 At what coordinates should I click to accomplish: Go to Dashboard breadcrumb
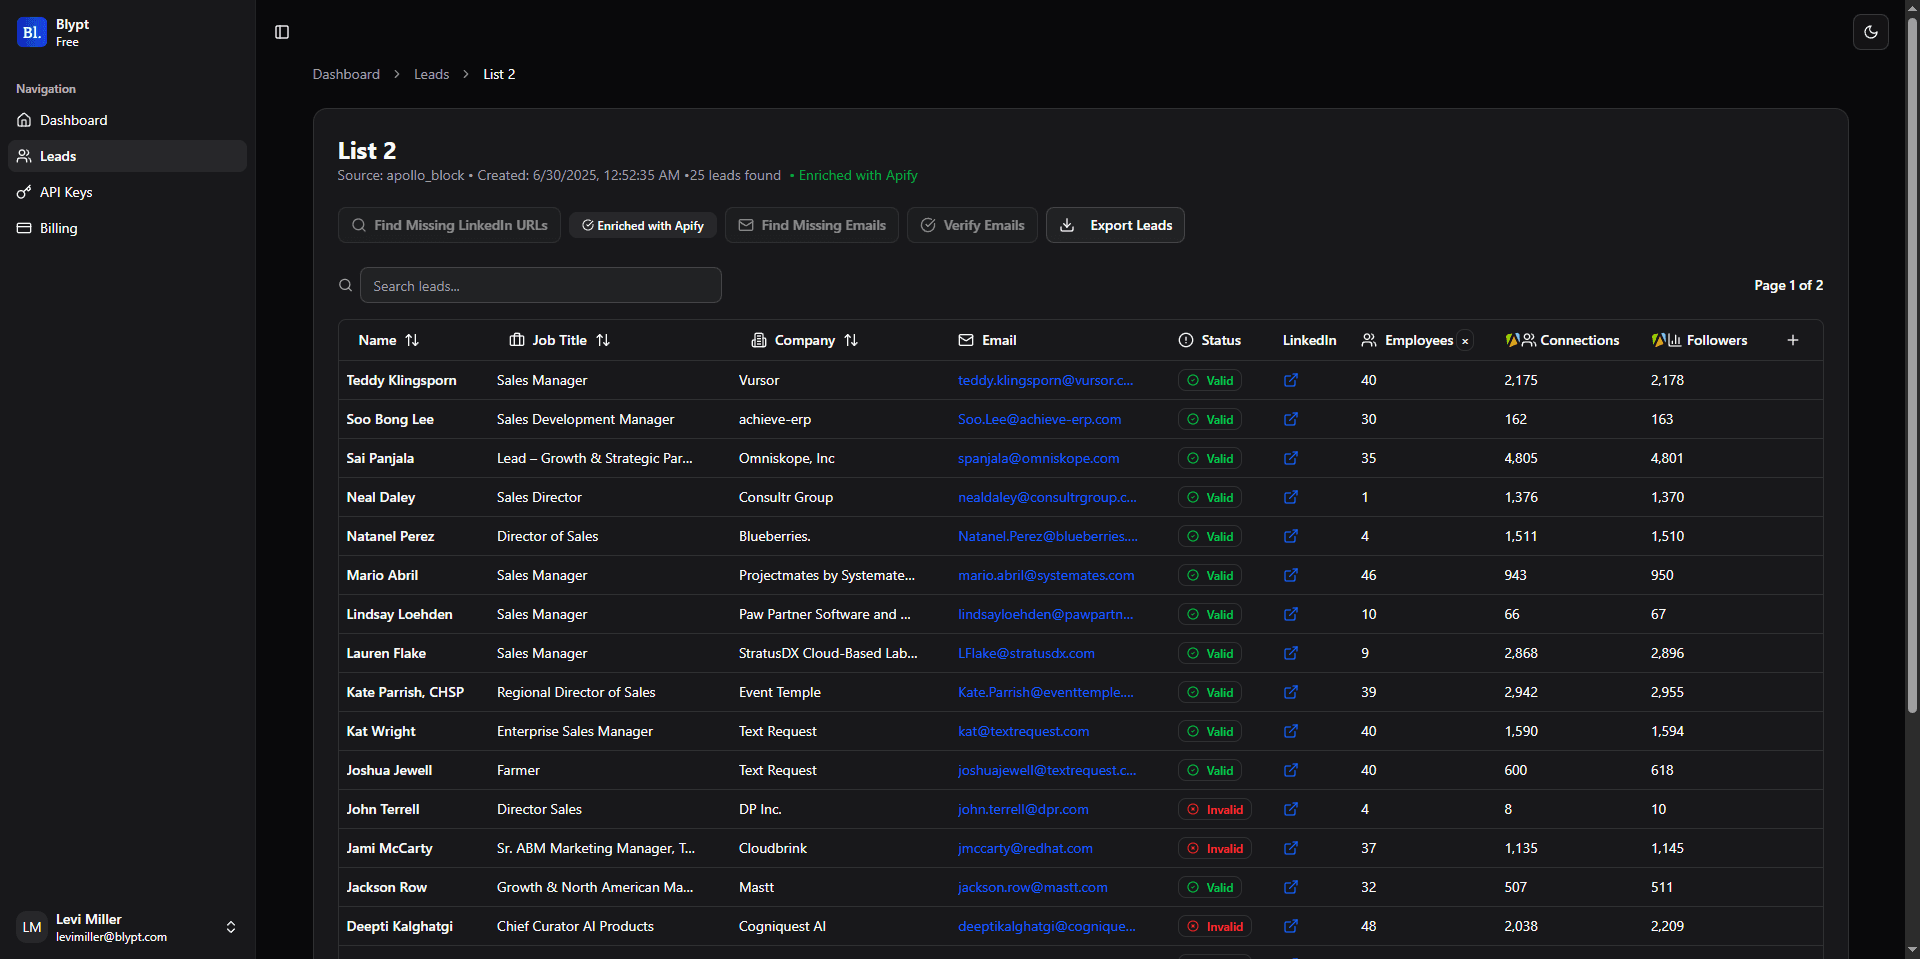[x=346, y=74]
